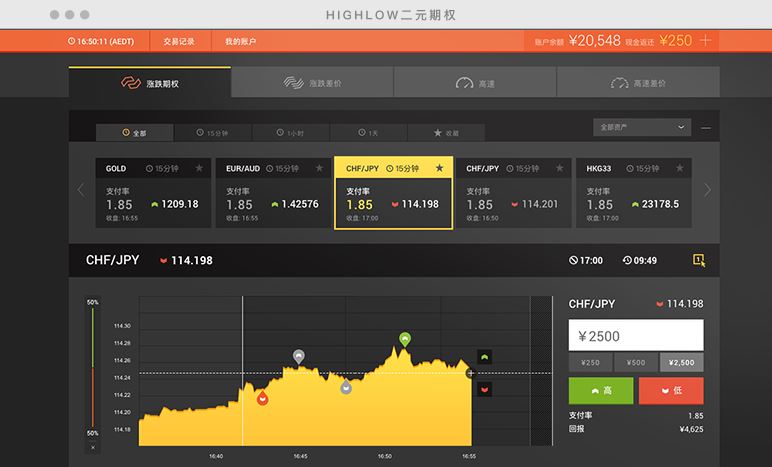Filter by the 15分钟 duration tab
This screenshot has height=467, width=772.
(x=212, y=133)
